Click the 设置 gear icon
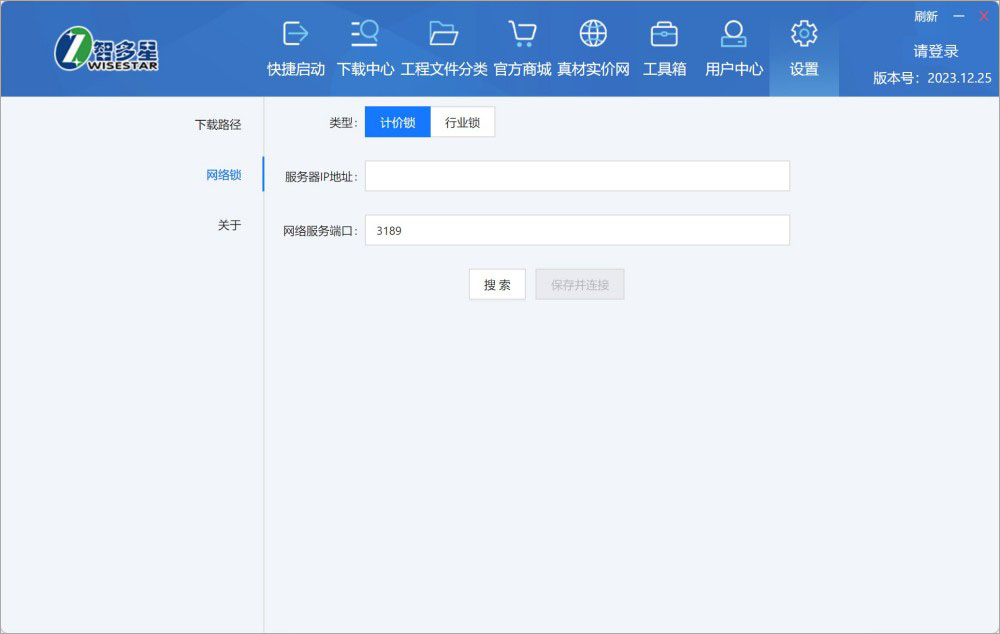 click(x=804, y=34)
